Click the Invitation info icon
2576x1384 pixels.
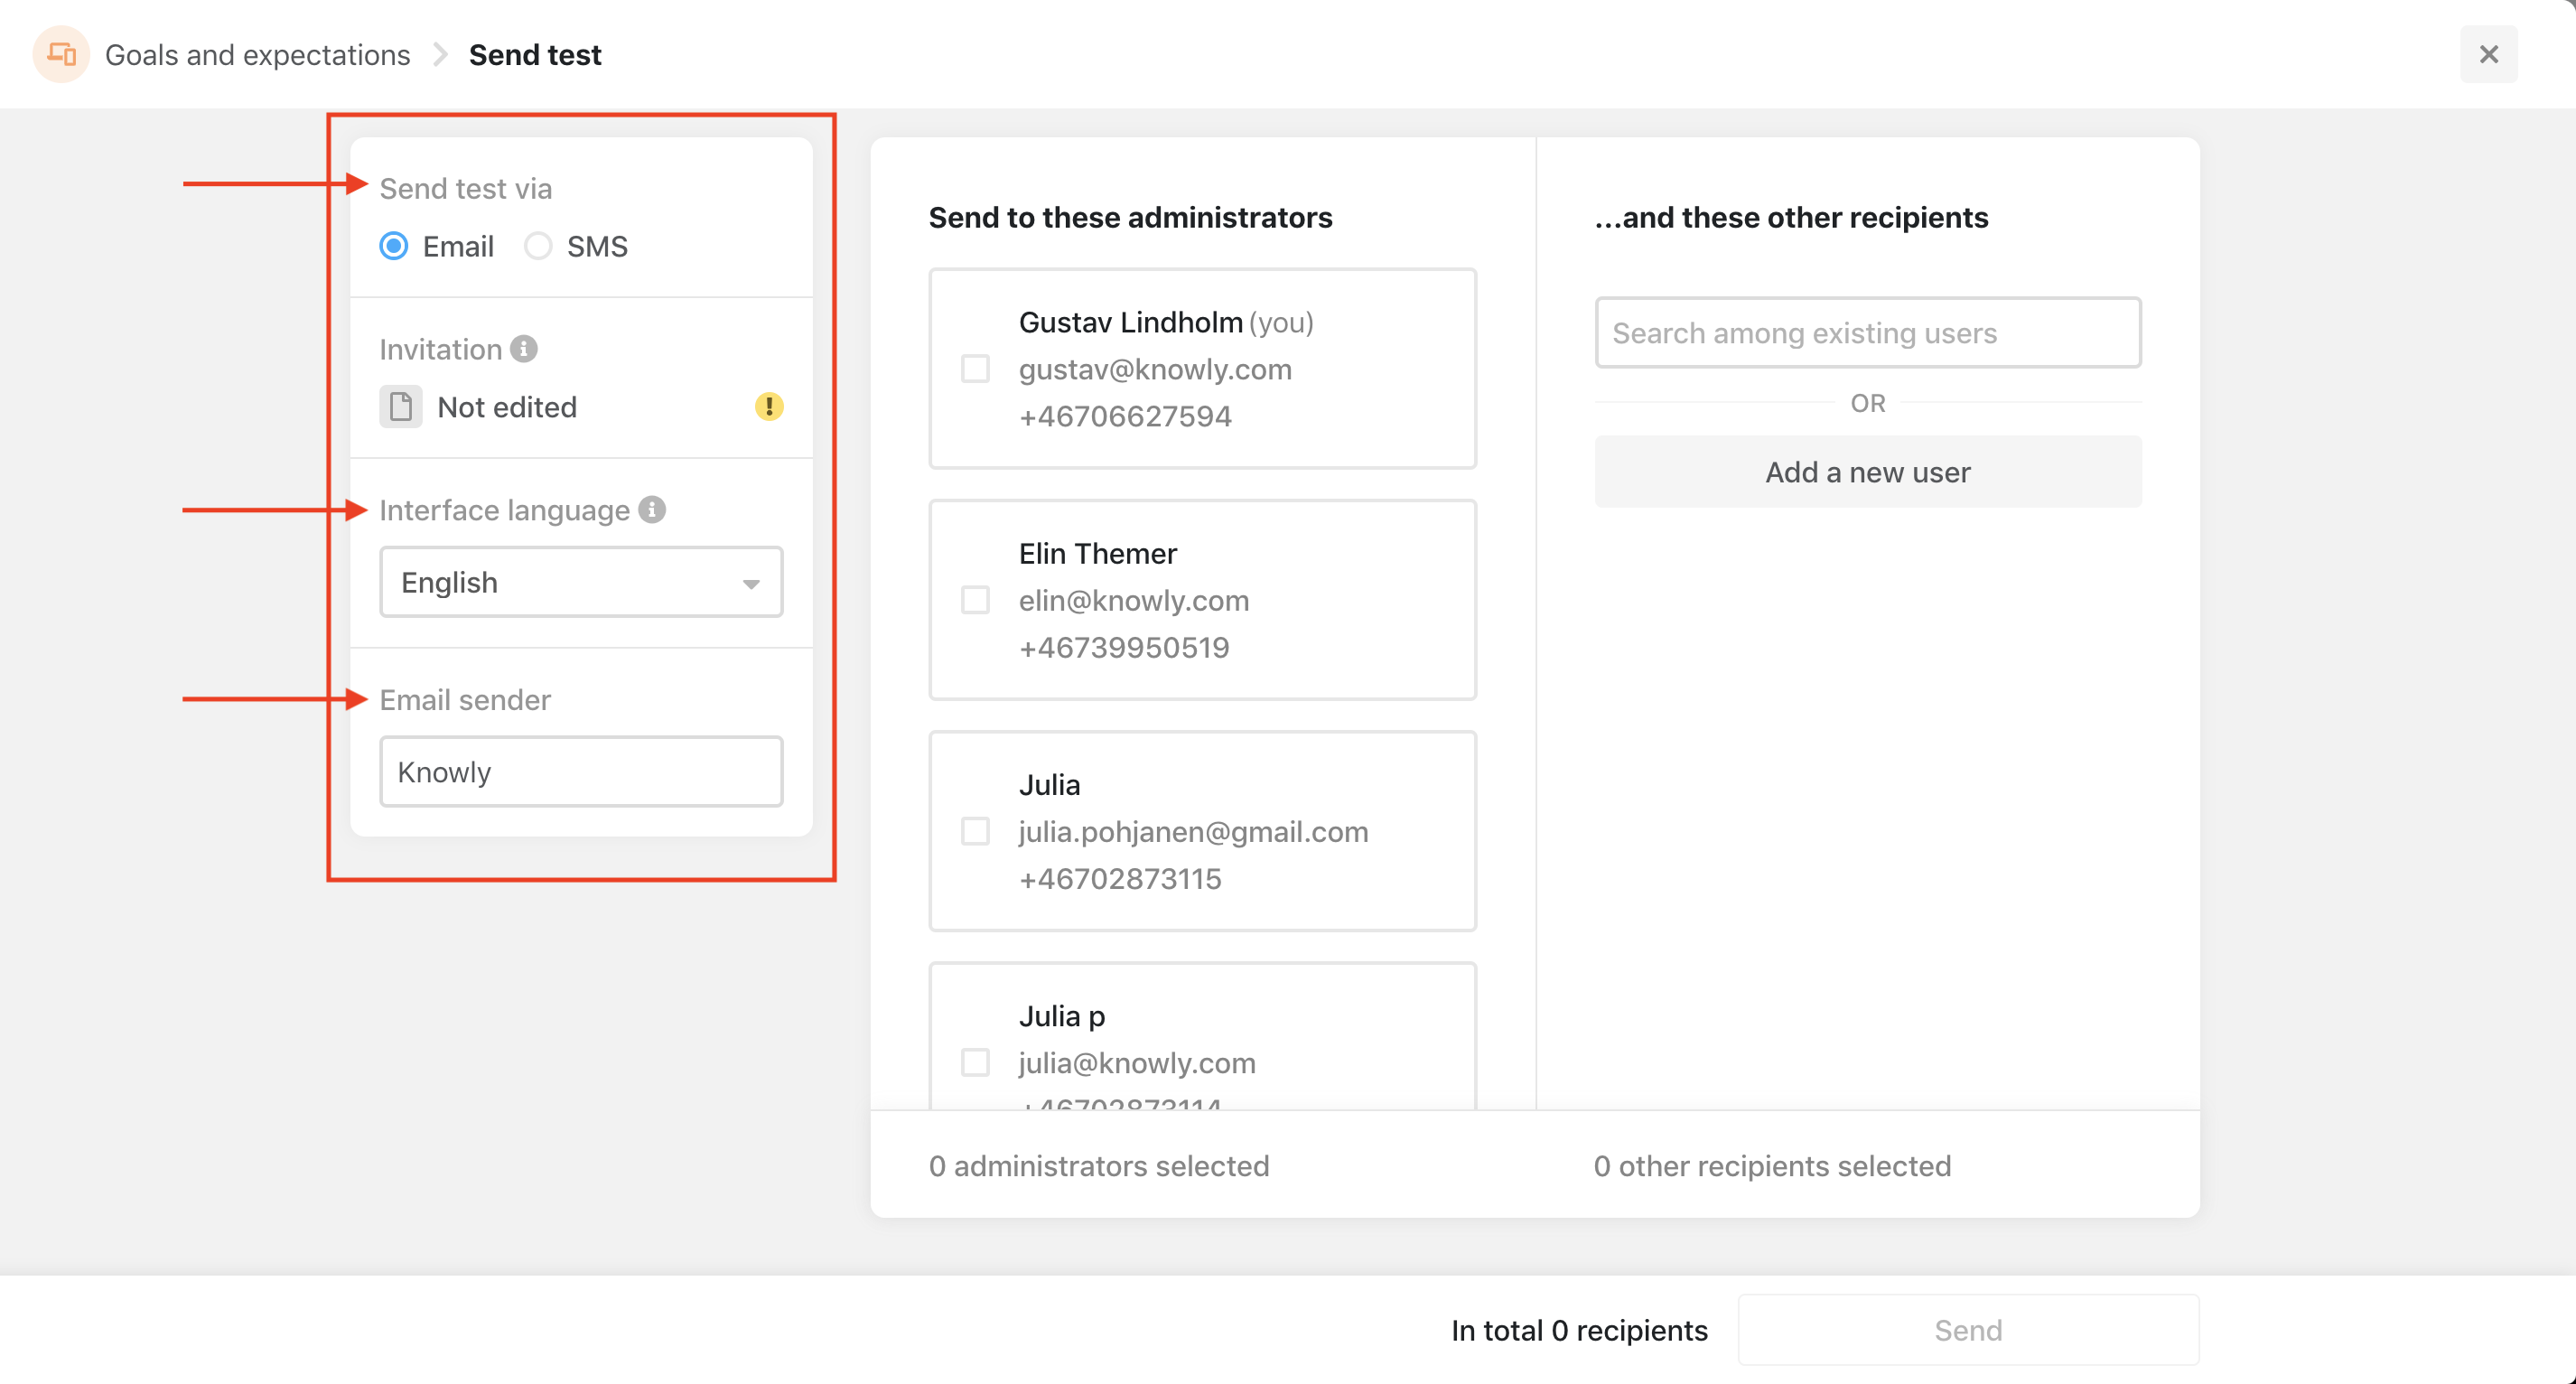[x=523, y=349]
